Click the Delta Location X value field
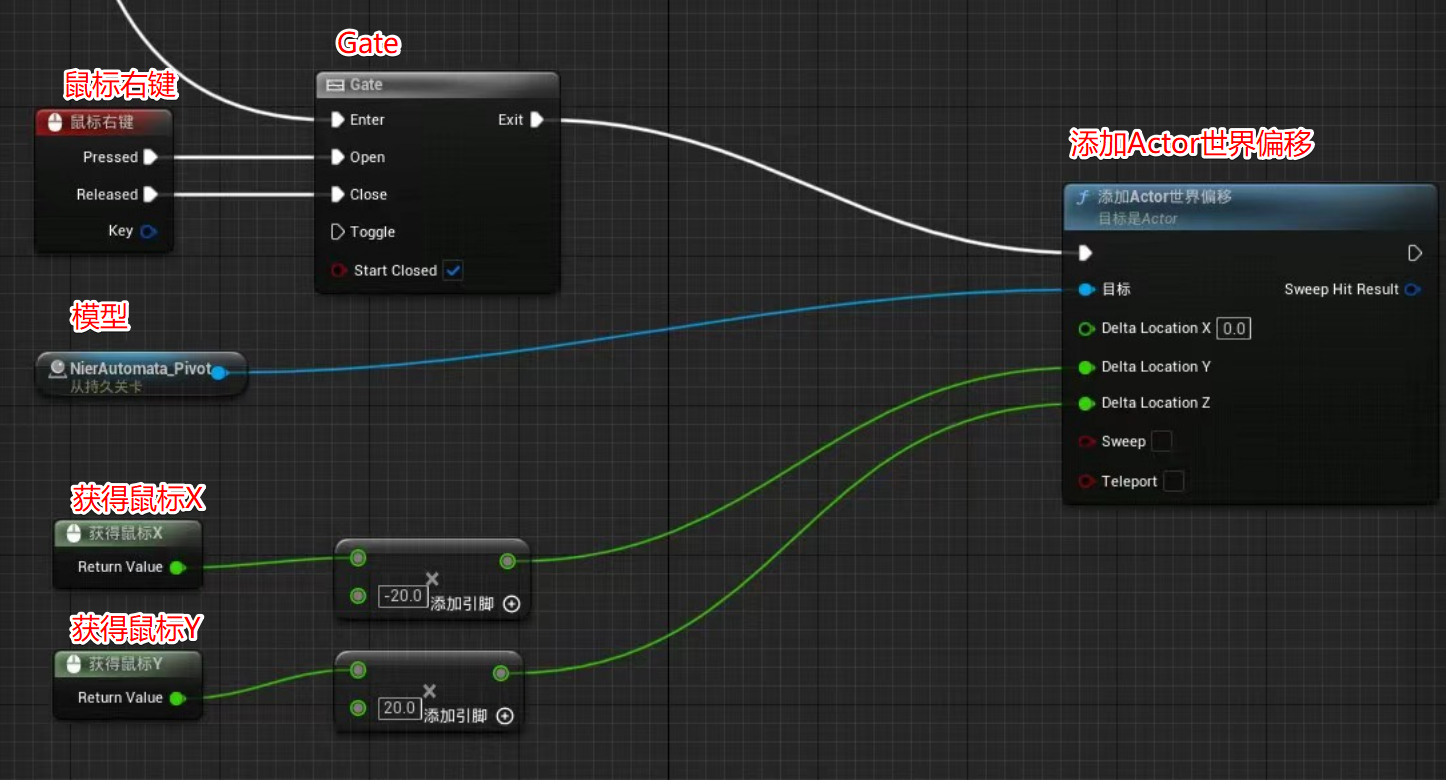Screen dimensions: 1446x780 1234,328
